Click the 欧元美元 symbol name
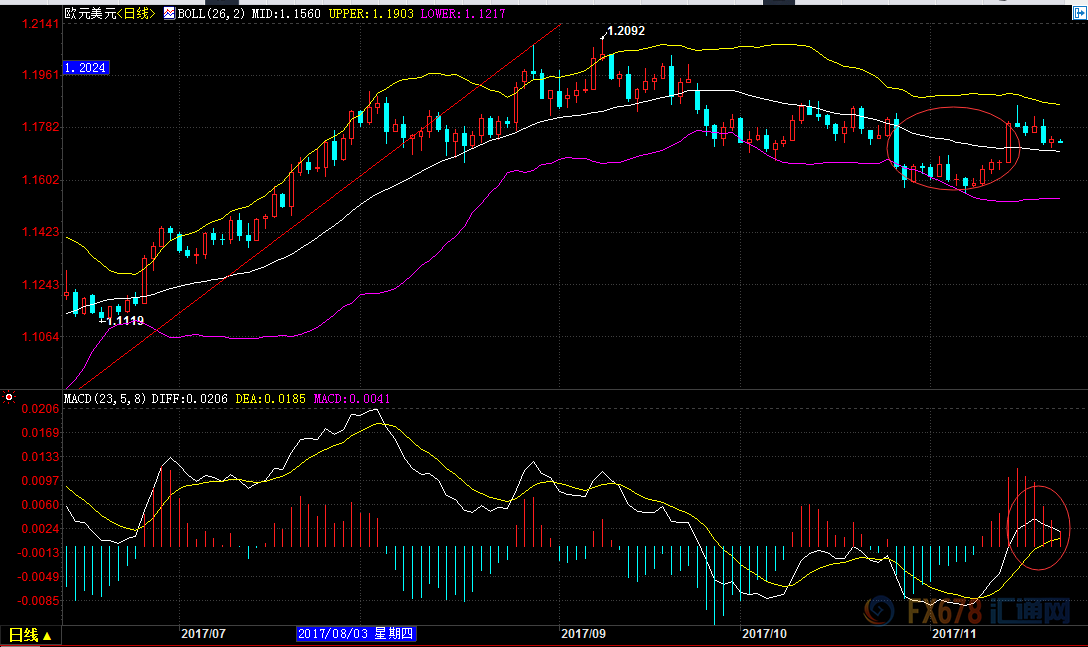The width and height of the screenshot is (1088, 647). pyautogui.click(x=89, y=13)
